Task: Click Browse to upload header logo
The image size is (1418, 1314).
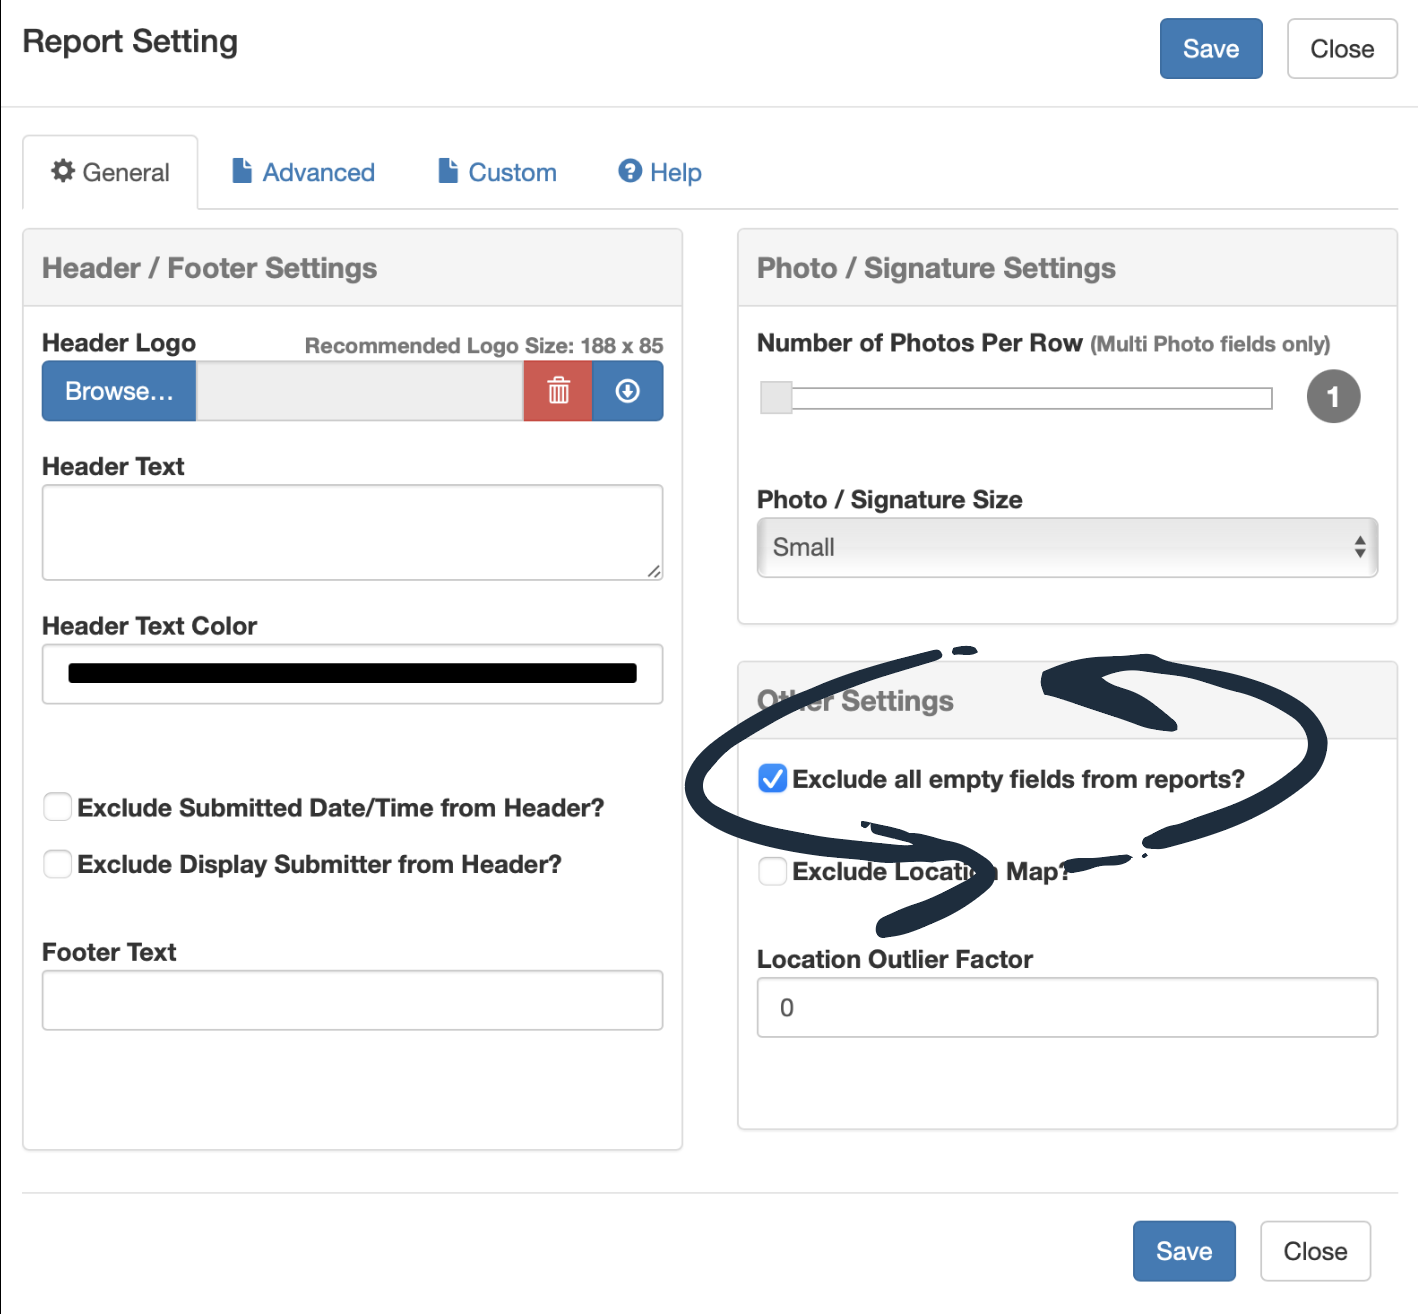Action: click(x=119, y=391)
